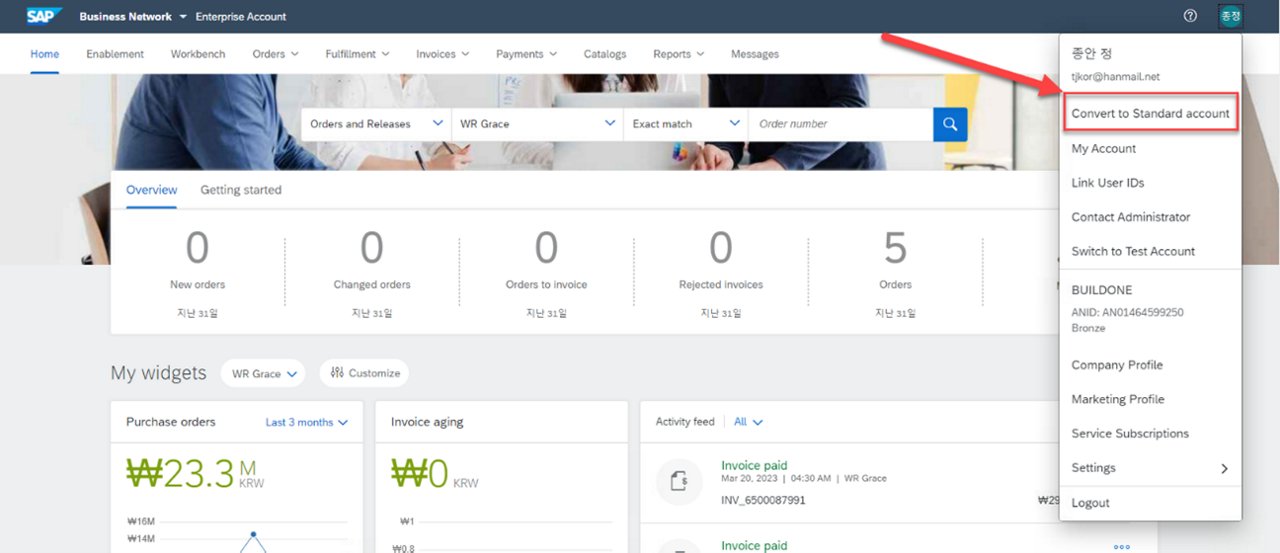Open the Orders tile showing 5
The width and height of the screenshot is (1280, 553).
tap(895, 273)
